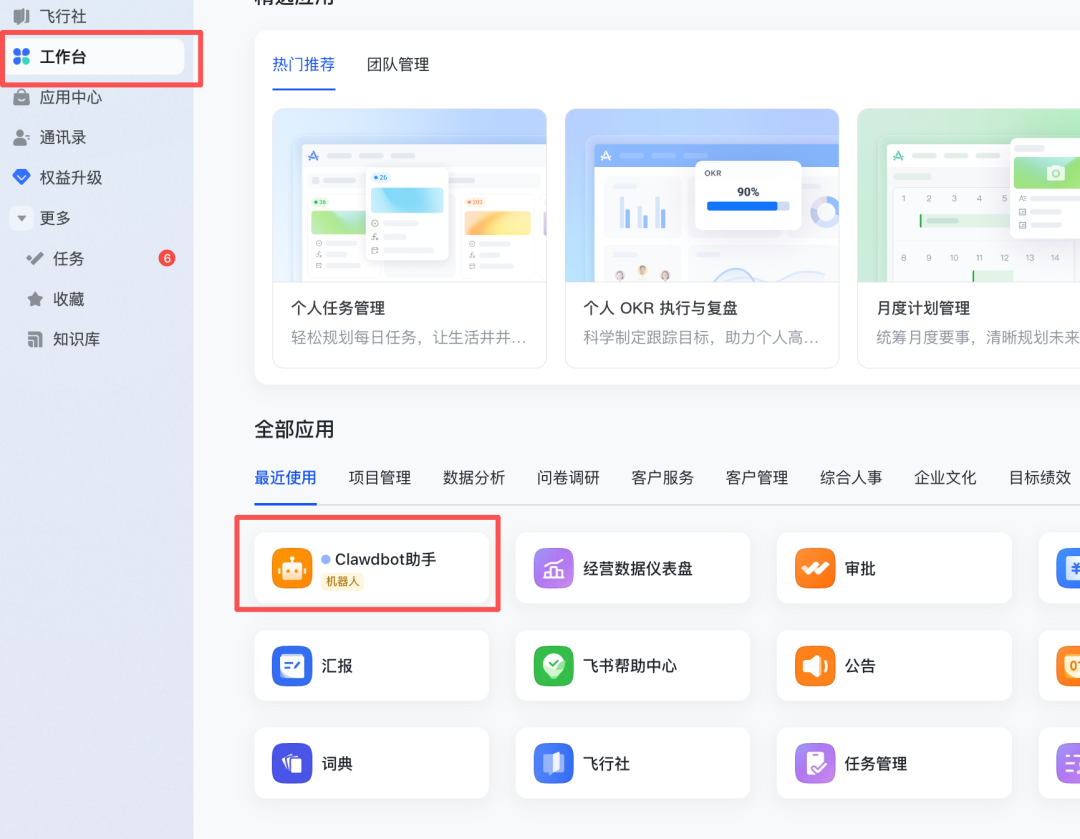Click the 汇报 report app icon
This screenshot has width=1080, height=839.
point(292,666)
